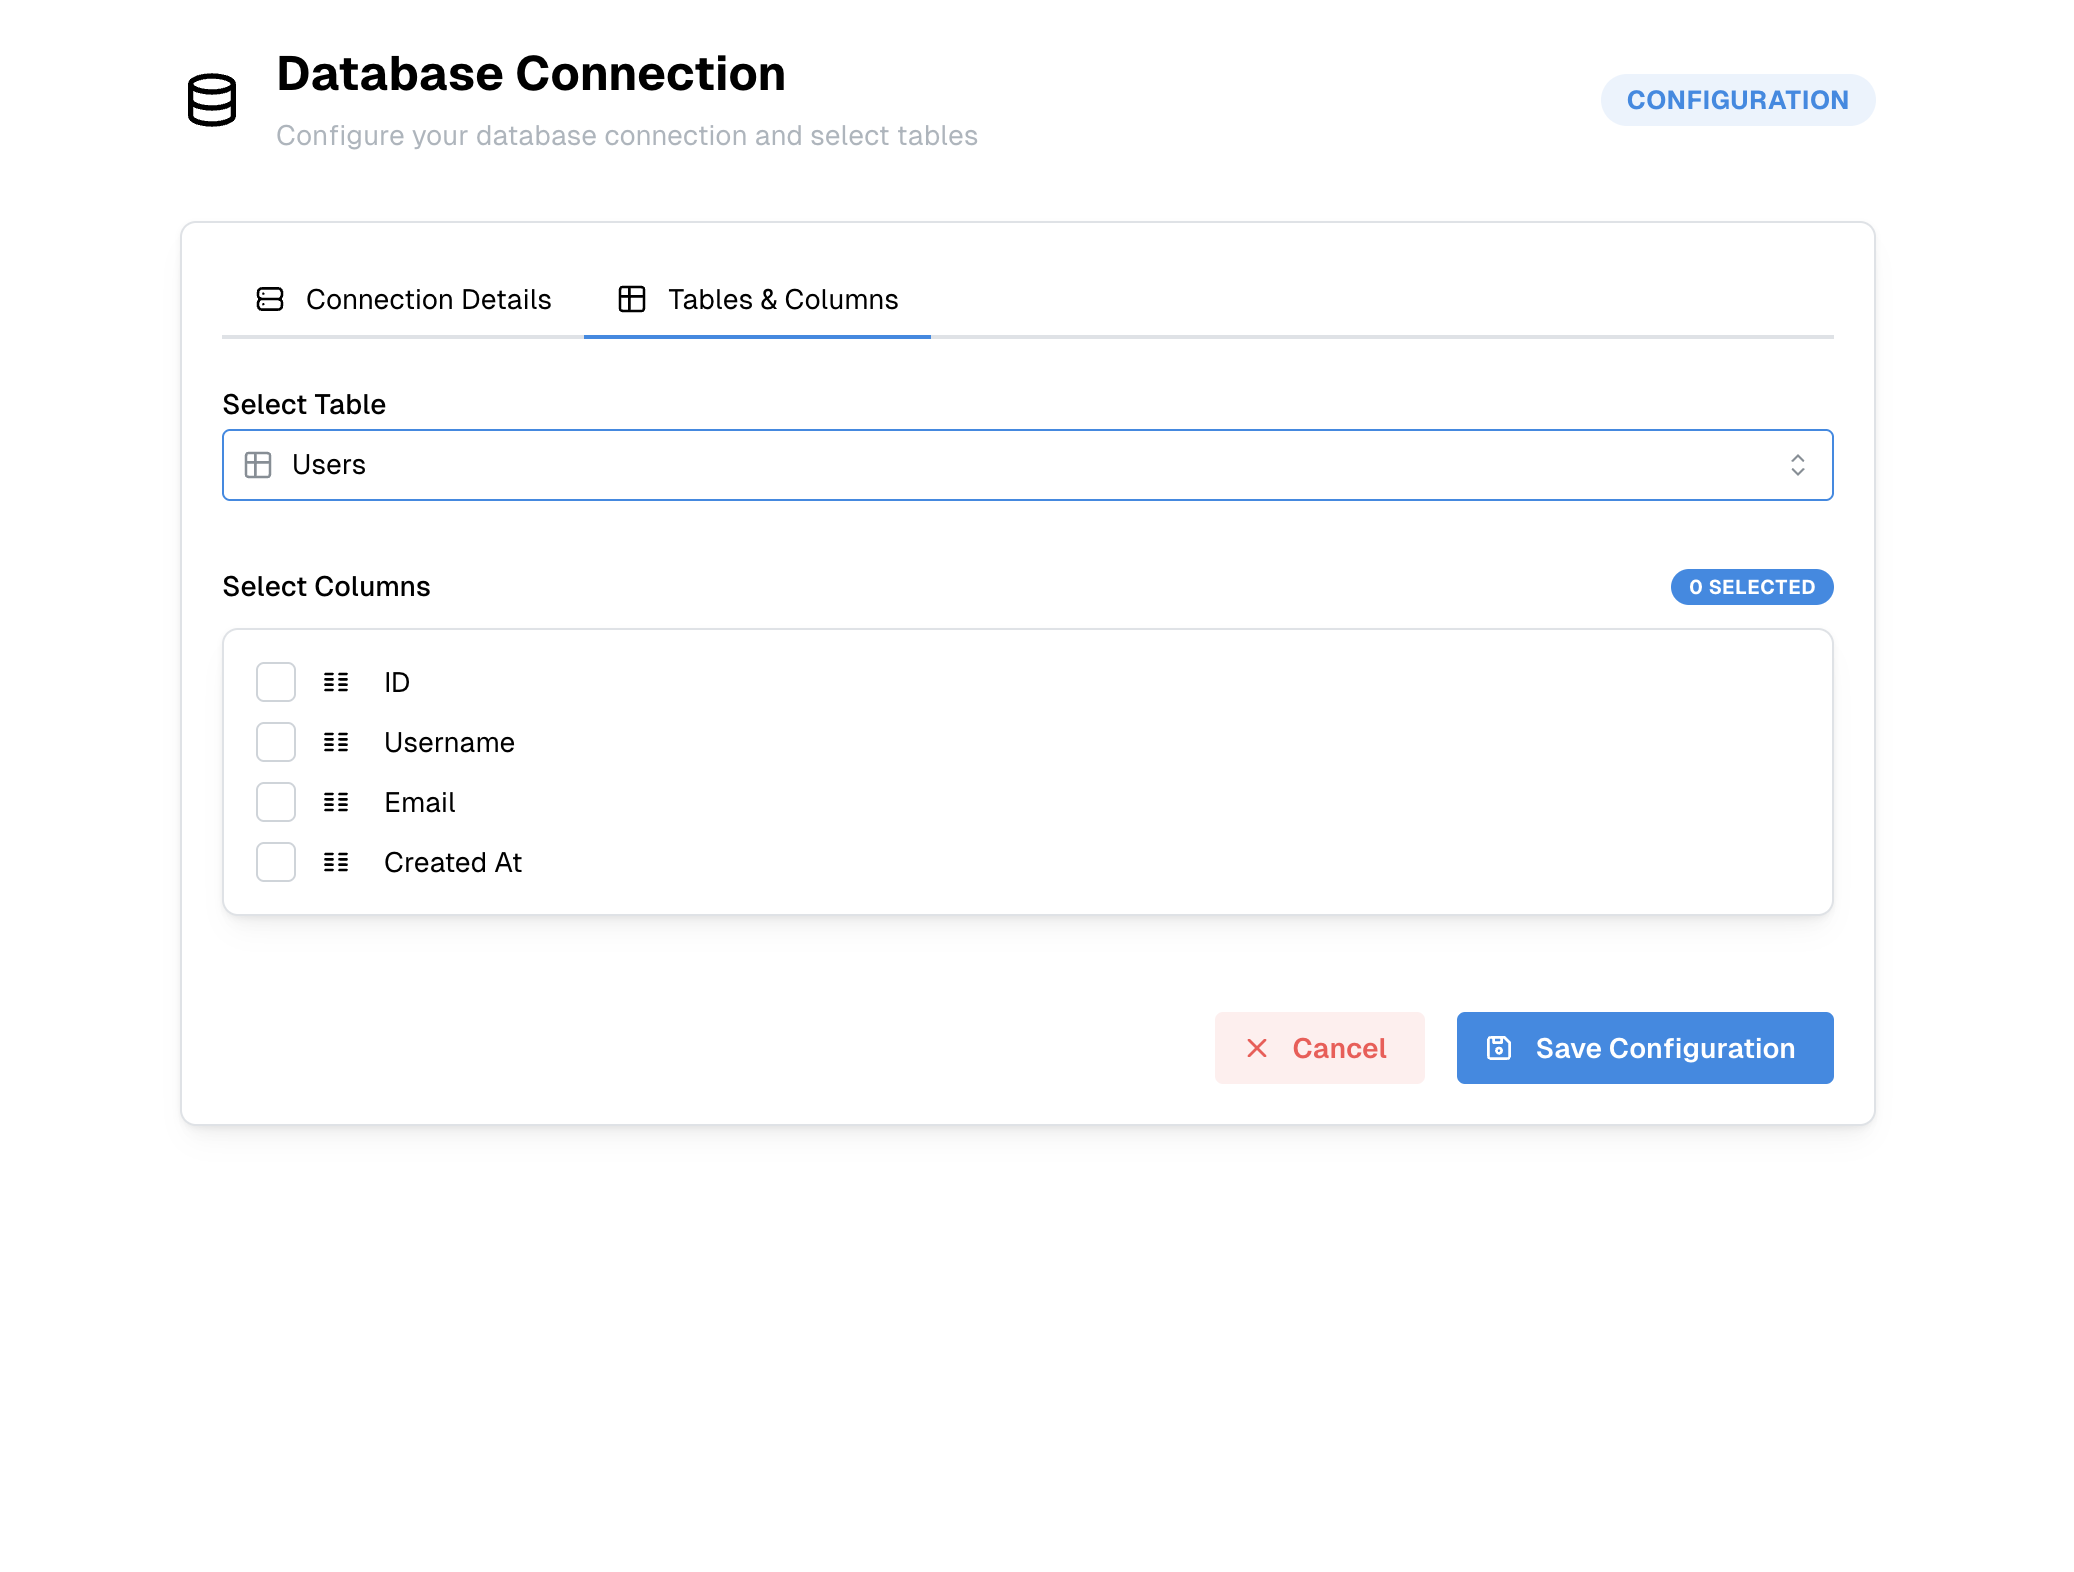Click the 0 SELECTED badge
Screen dimensions: 2074x1572
coord(1751,587)
